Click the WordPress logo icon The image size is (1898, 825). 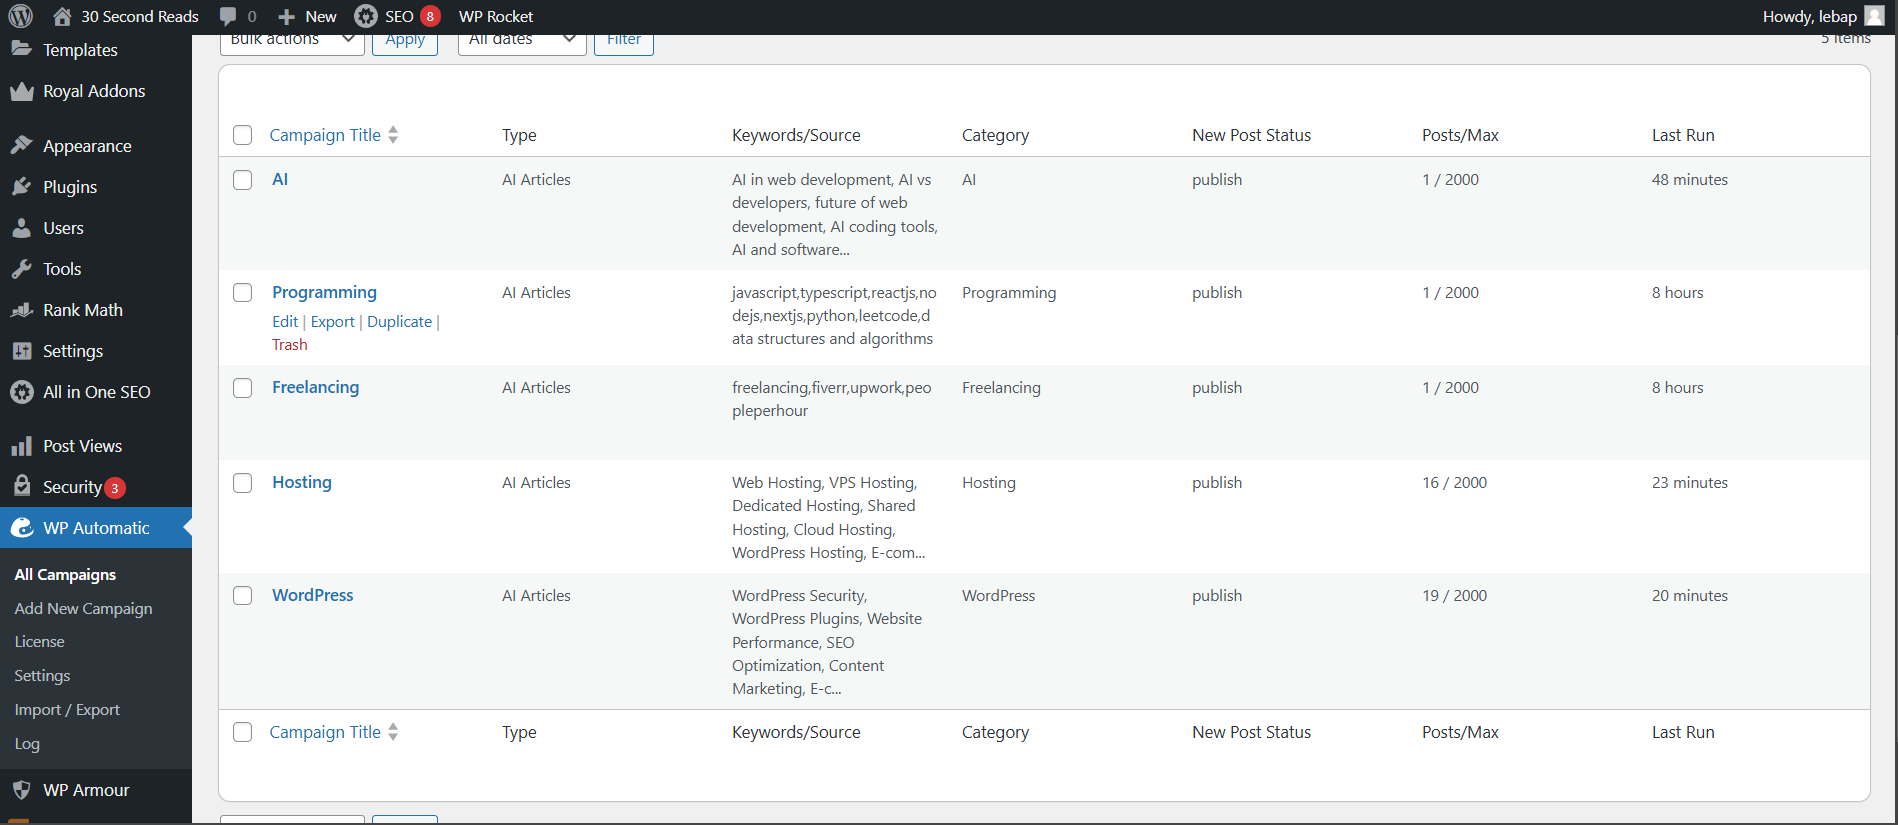tap(20, 16)
